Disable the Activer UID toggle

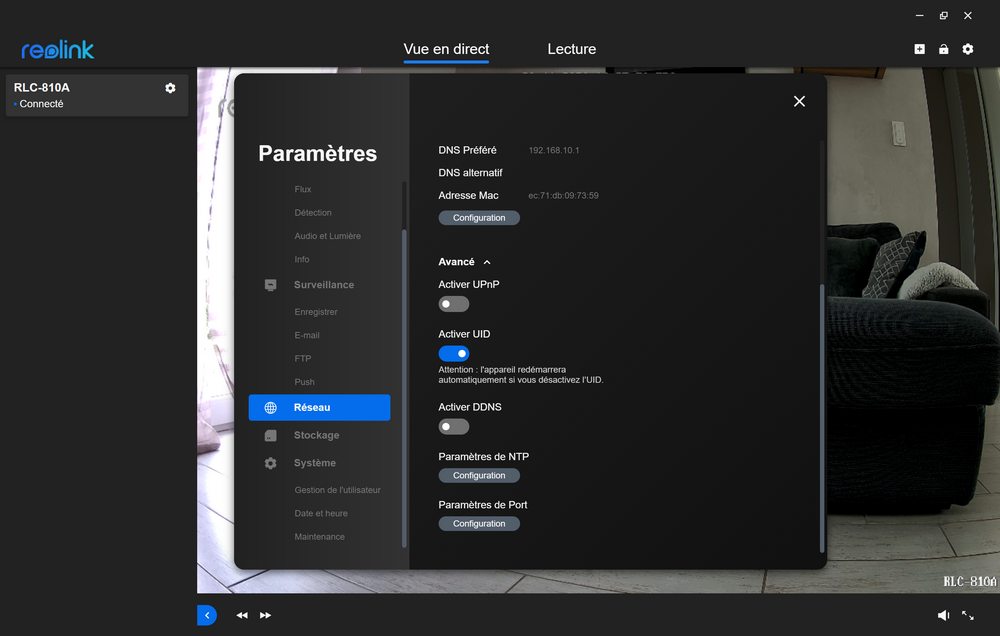click(453, 353)
